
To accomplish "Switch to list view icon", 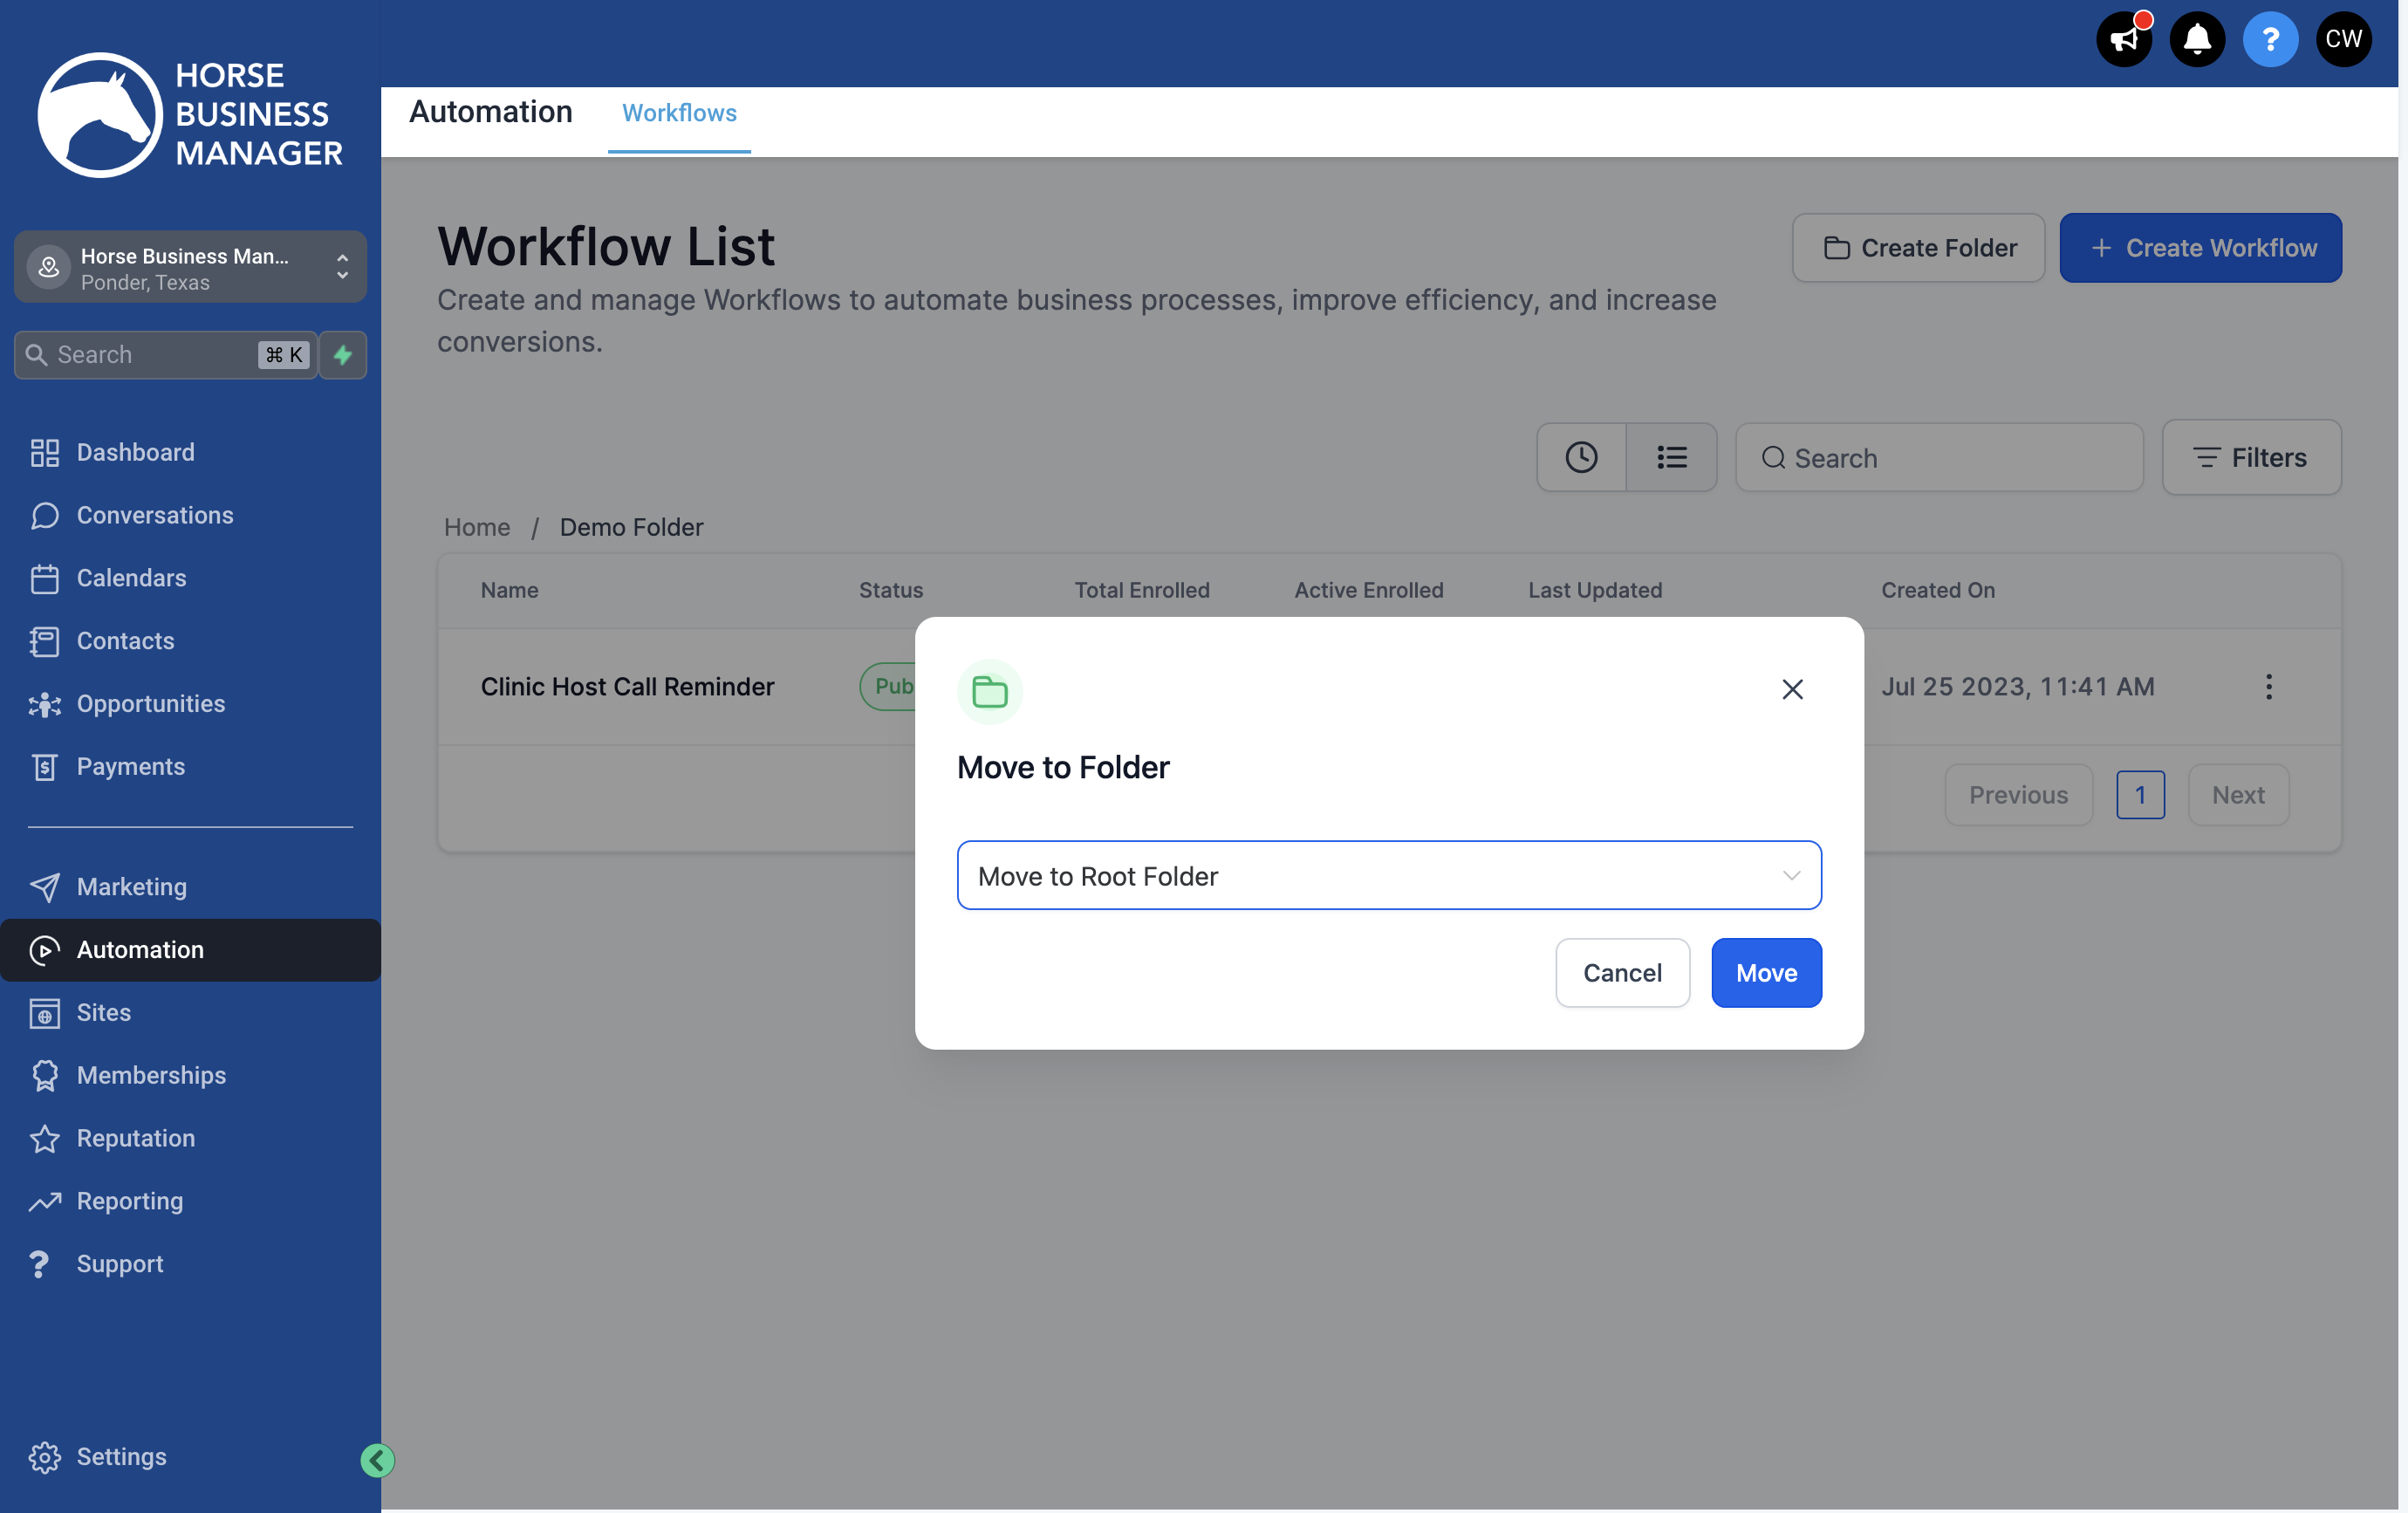I will 1671,457.
